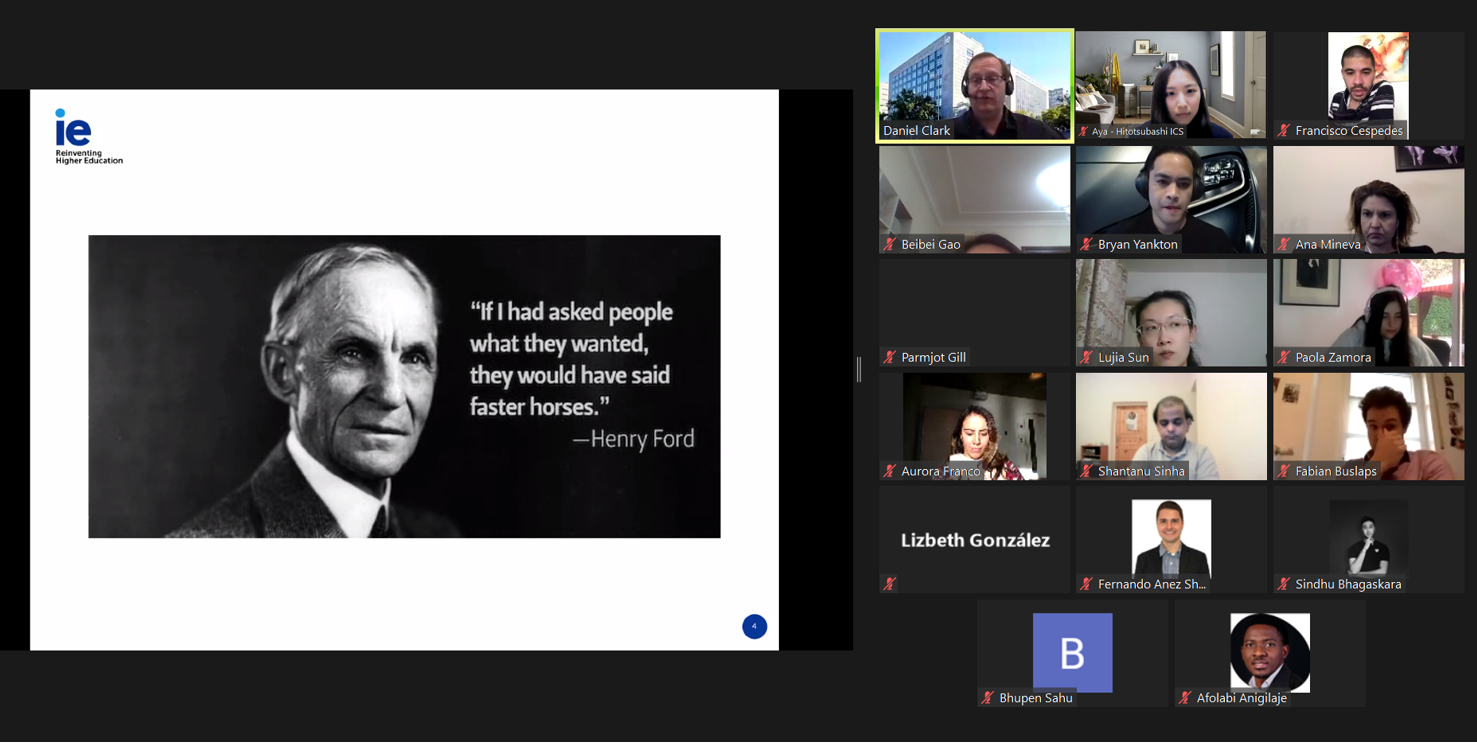The width and height of the screenshot is (1477, 743).
Task: Click the Fabian Buslaps name label
Action: 1335,471
